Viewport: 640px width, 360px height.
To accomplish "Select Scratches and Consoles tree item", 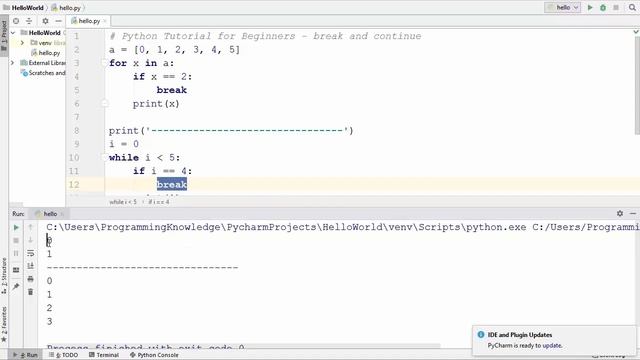I will click(43, 73).
